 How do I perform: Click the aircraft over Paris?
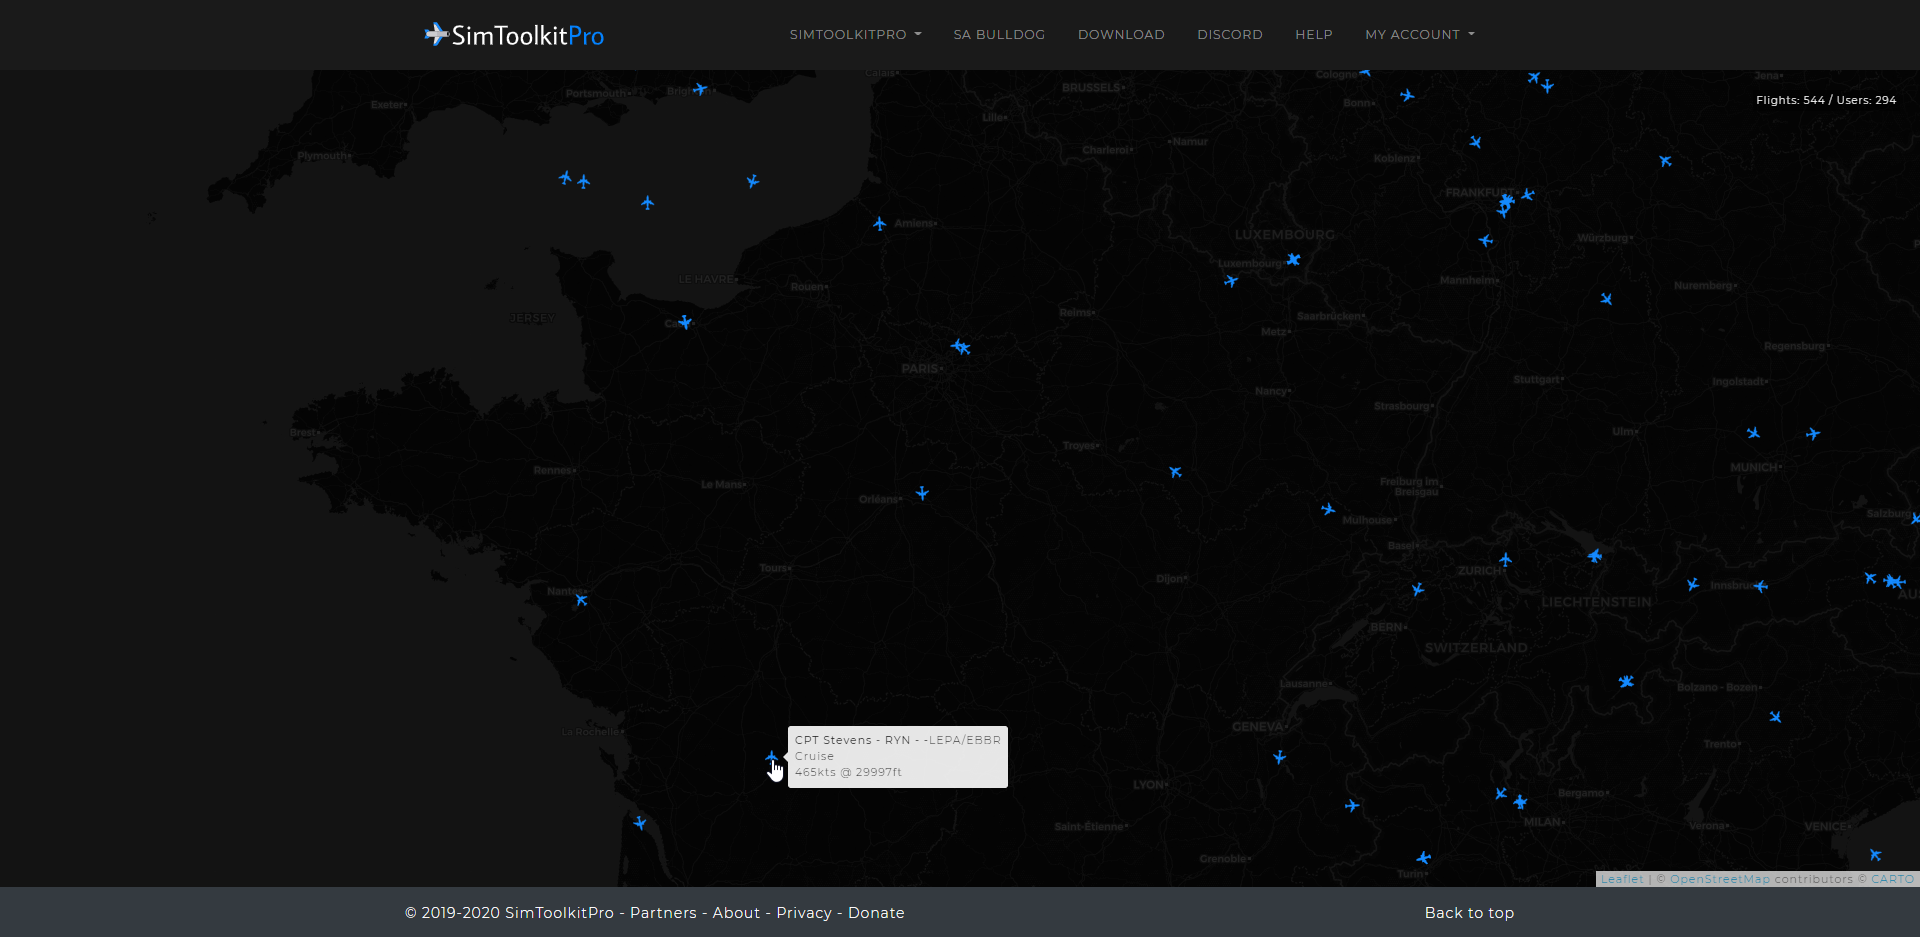[960, 347]
